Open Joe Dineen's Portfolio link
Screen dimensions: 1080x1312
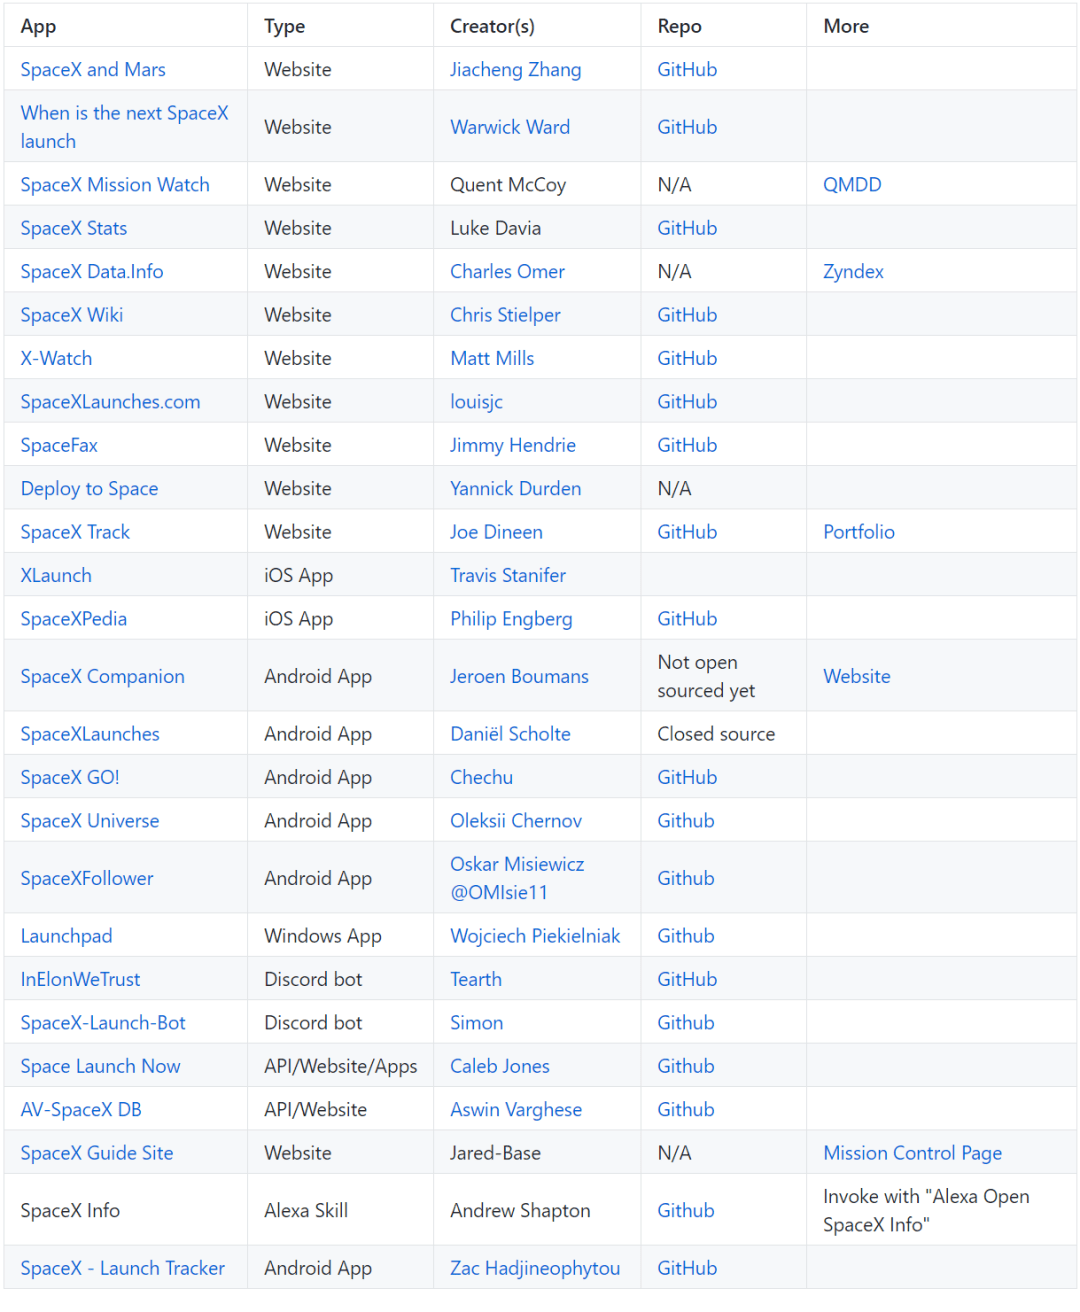(x=858, y=532)
